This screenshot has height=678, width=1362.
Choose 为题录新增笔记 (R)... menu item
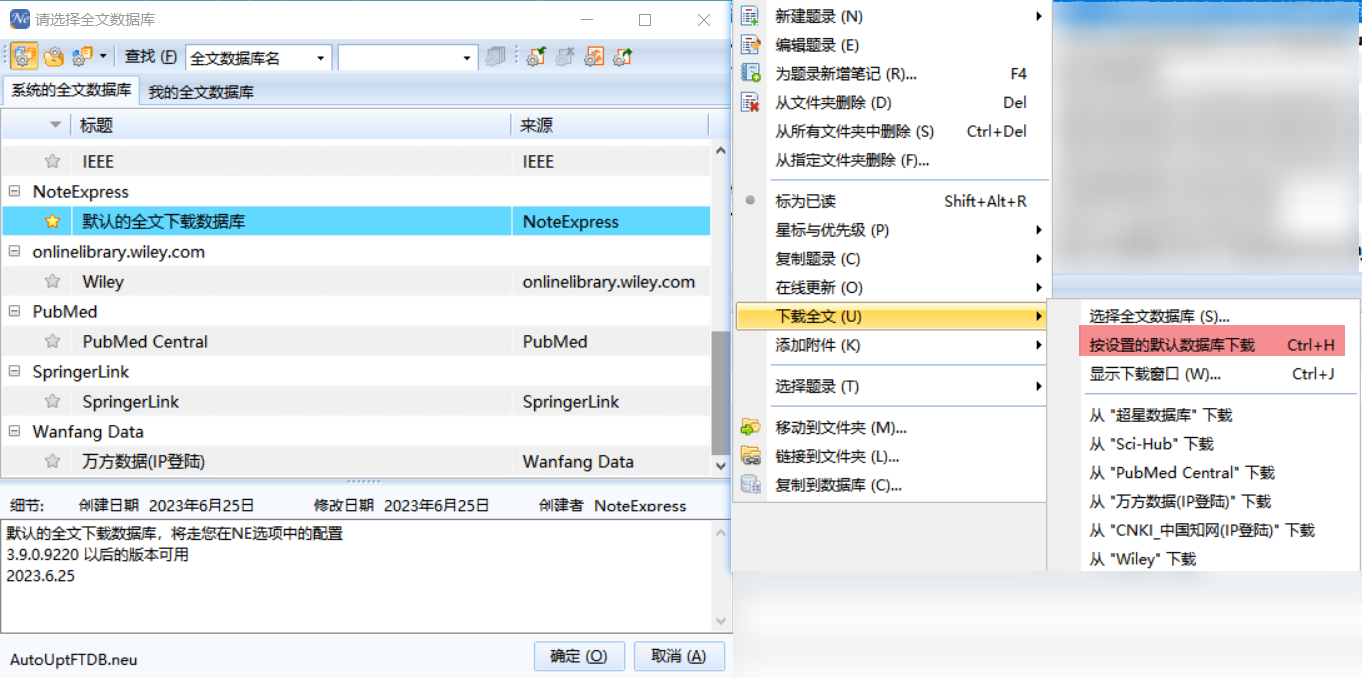point(892,74)
